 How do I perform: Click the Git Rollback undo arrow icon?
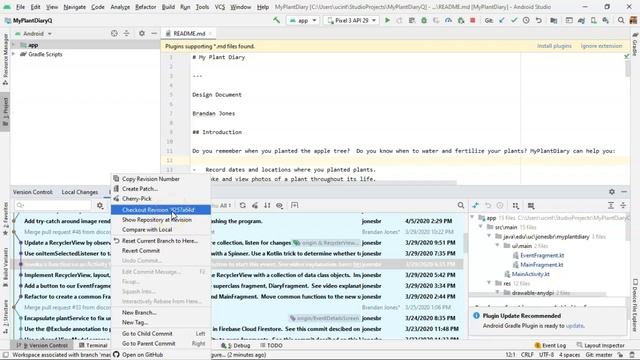(x=539, y=20)
